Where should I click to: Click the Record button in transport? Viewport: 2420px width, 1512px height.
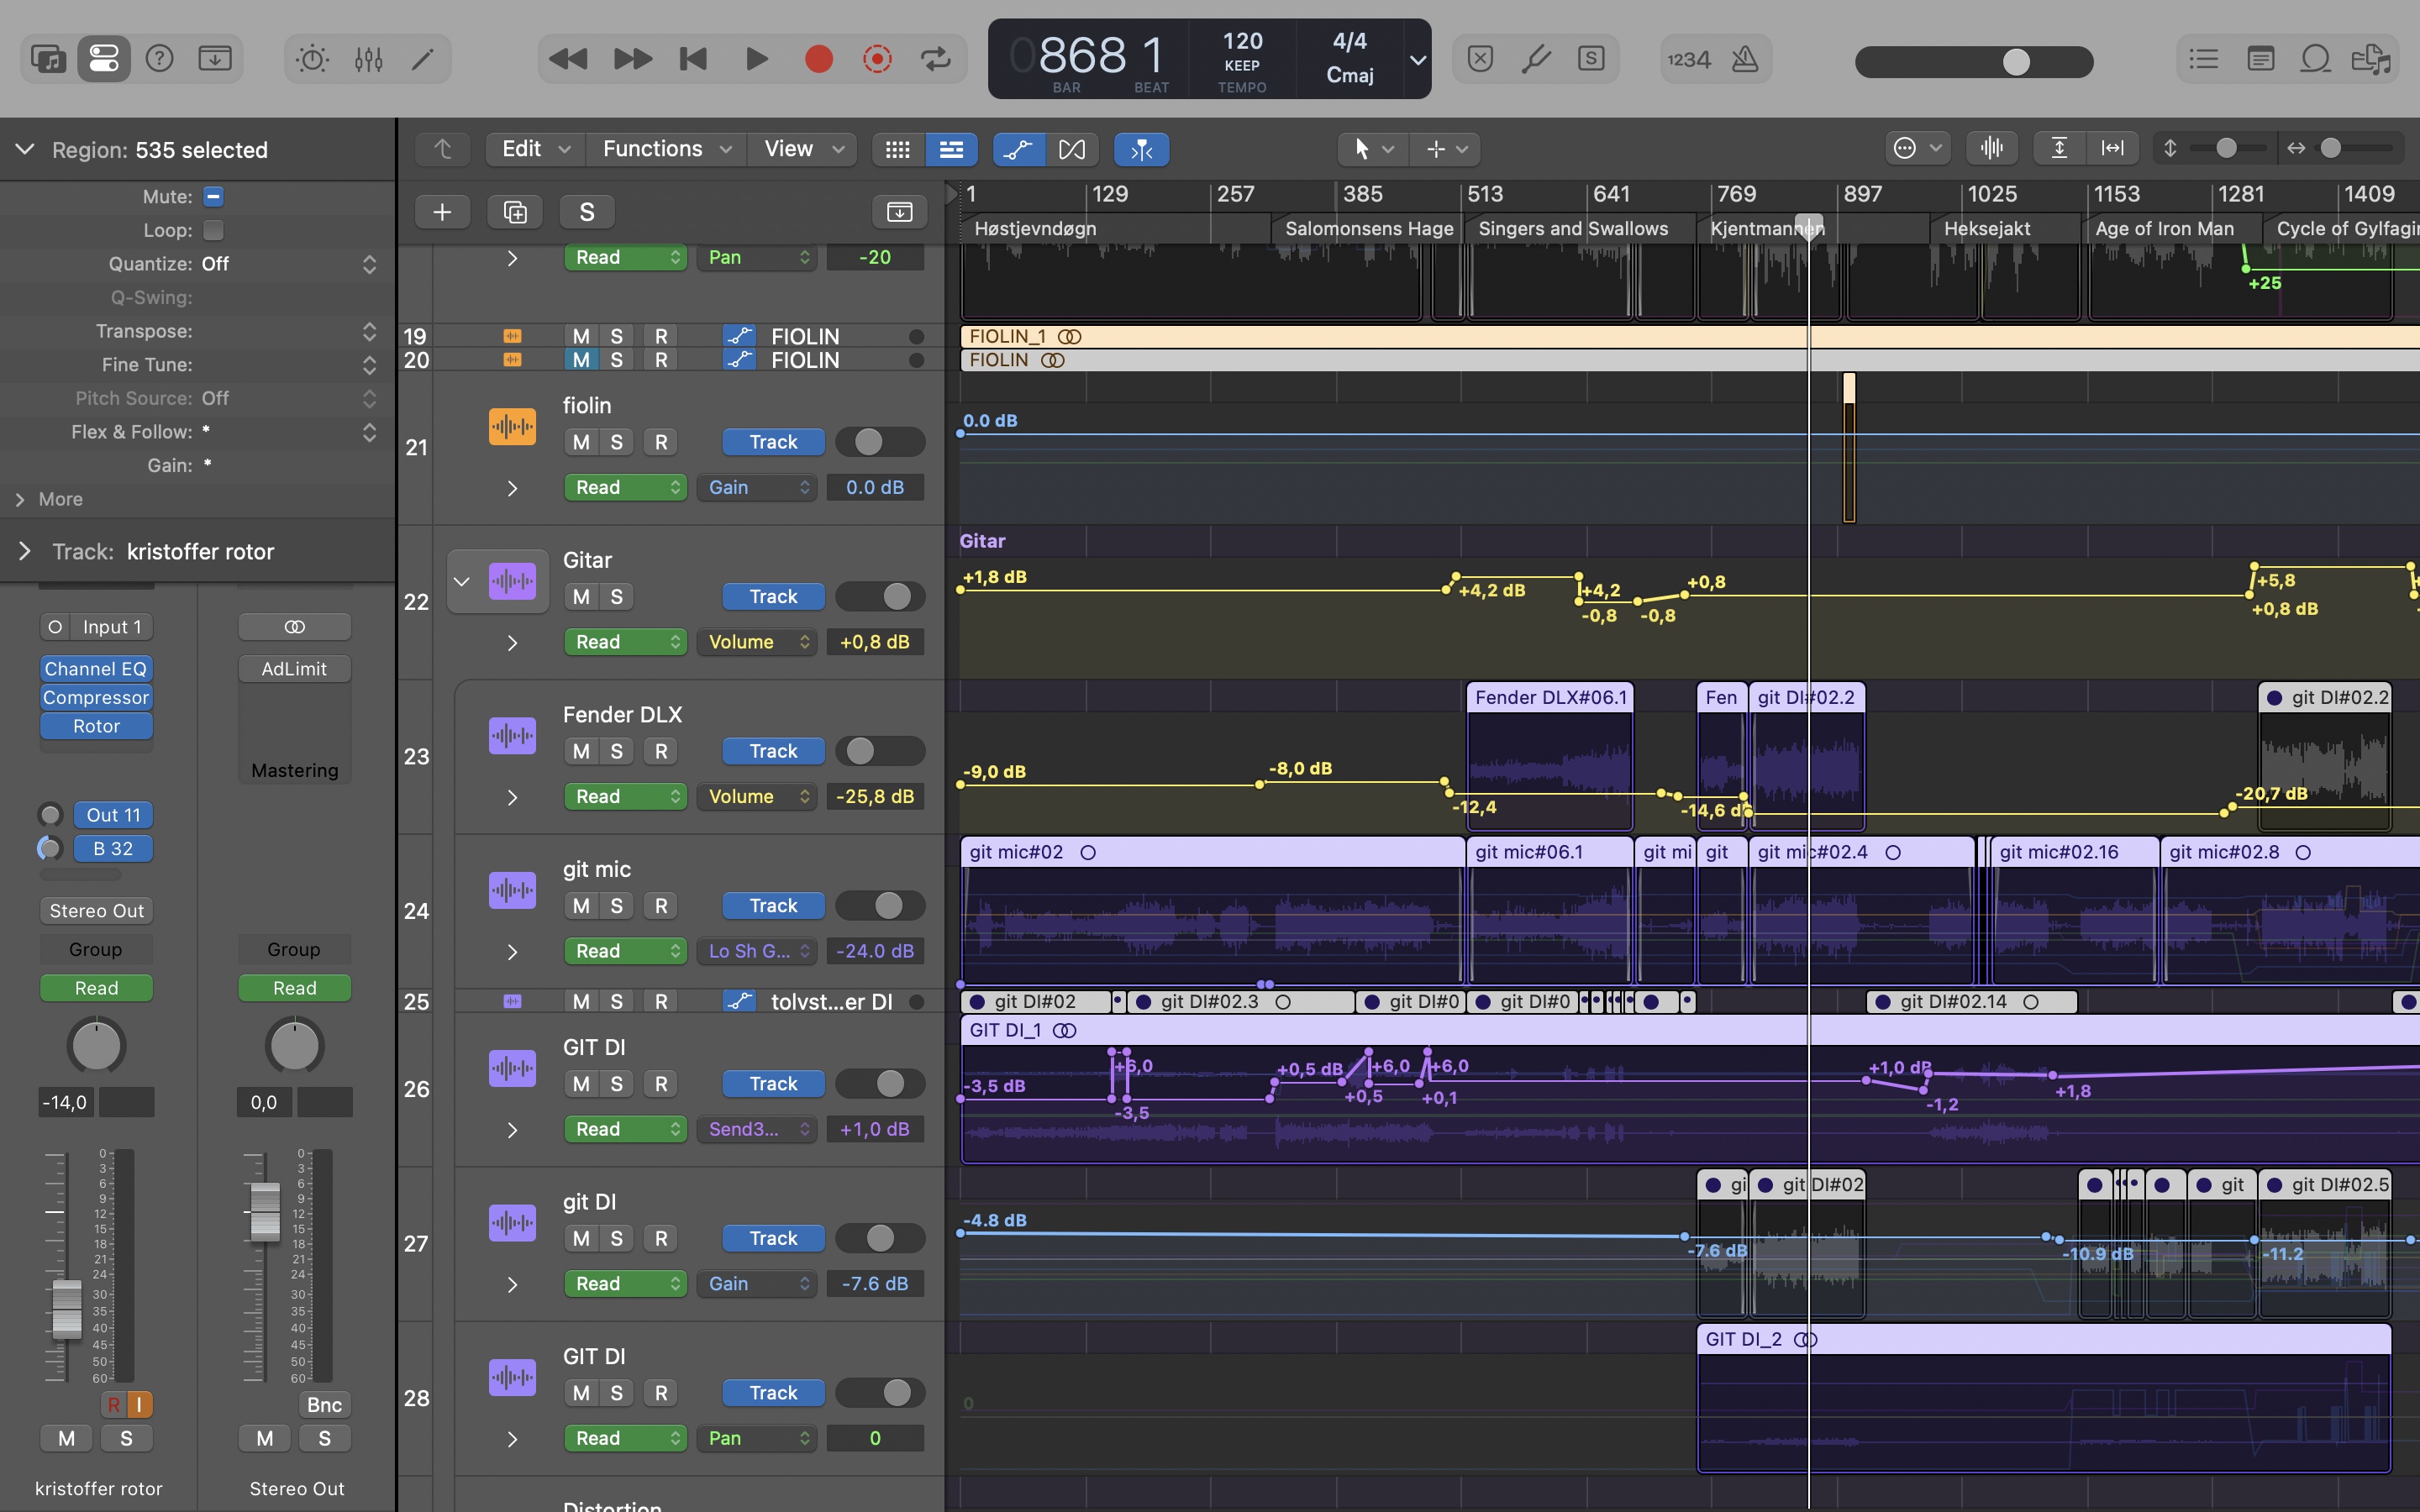(818, 60)
